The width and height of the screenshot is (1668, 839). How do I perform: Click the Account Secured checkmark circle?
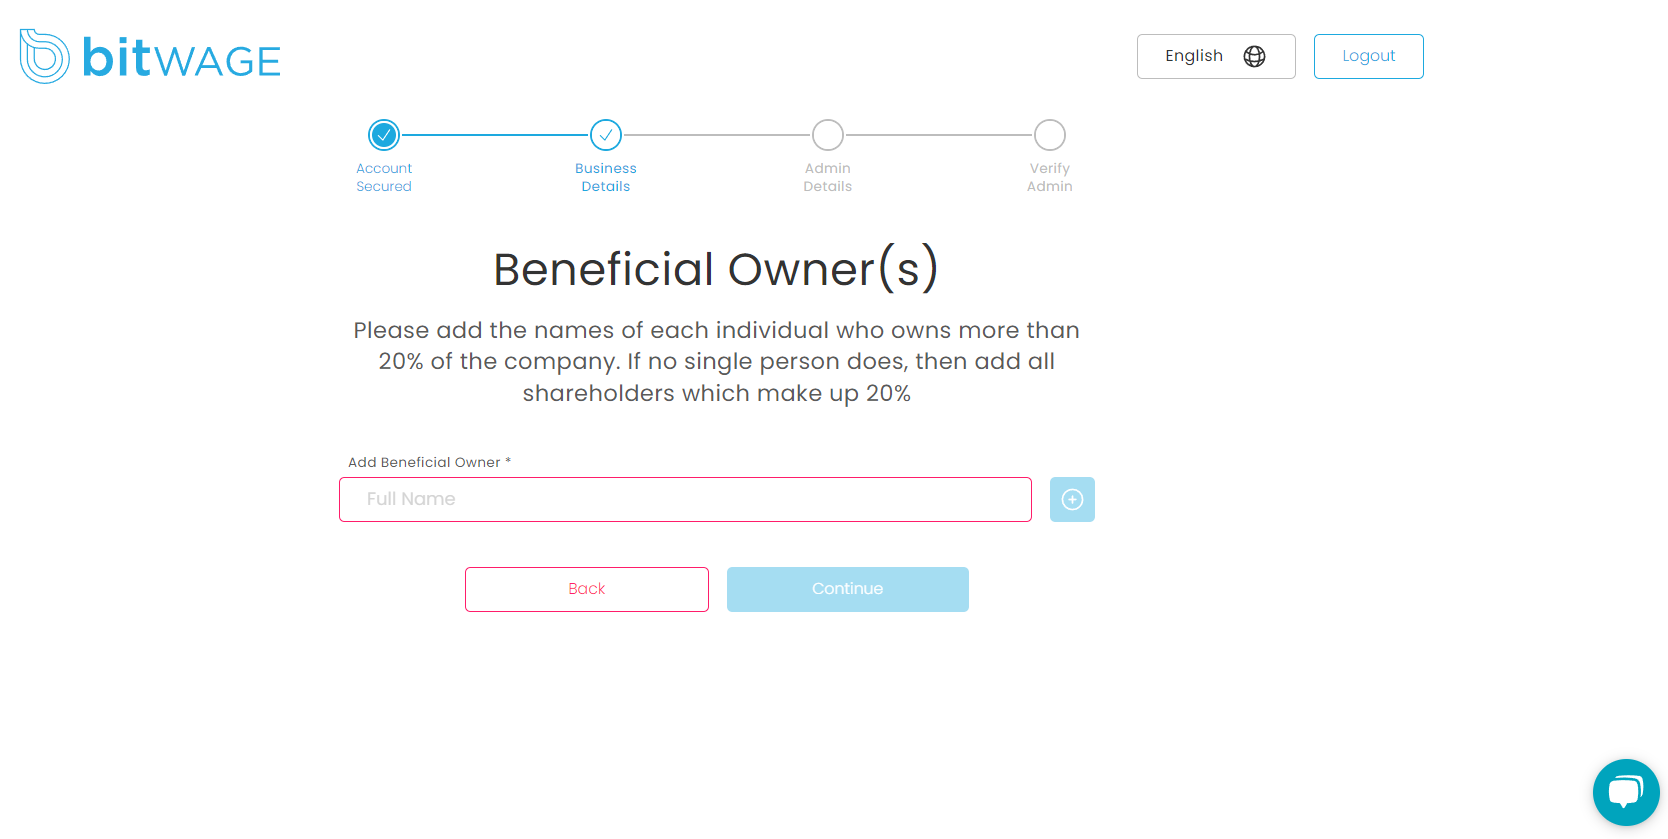tap(384, 134)
